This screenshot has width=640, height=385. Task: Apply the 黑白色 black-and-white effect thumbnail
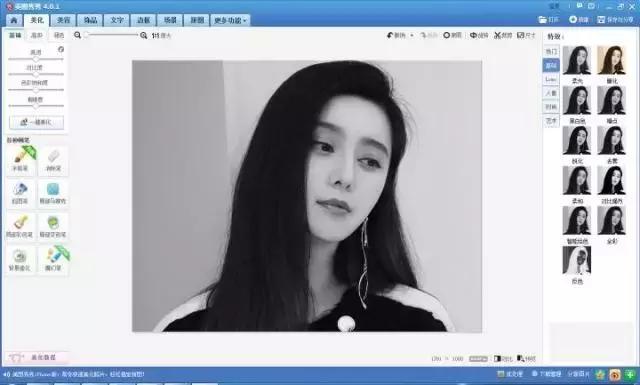[577, 100]
